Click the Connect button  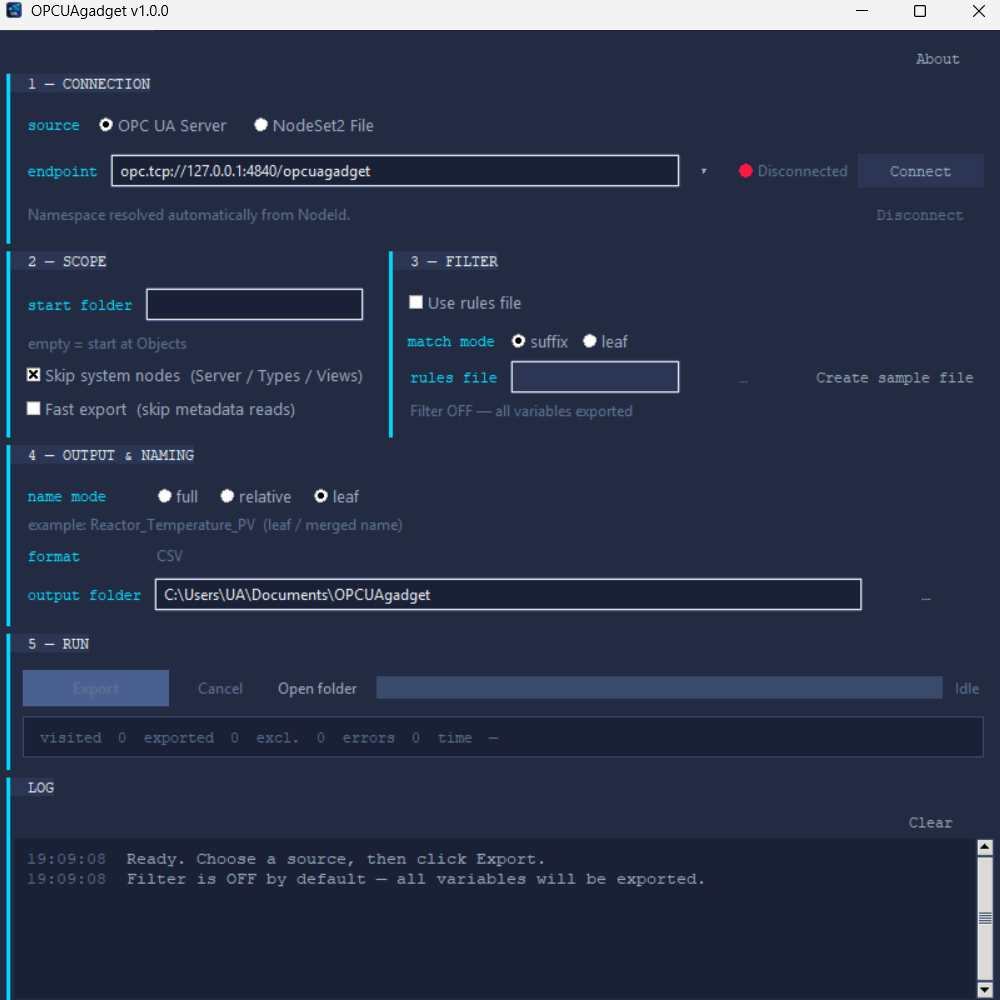[x=920, y=171]
